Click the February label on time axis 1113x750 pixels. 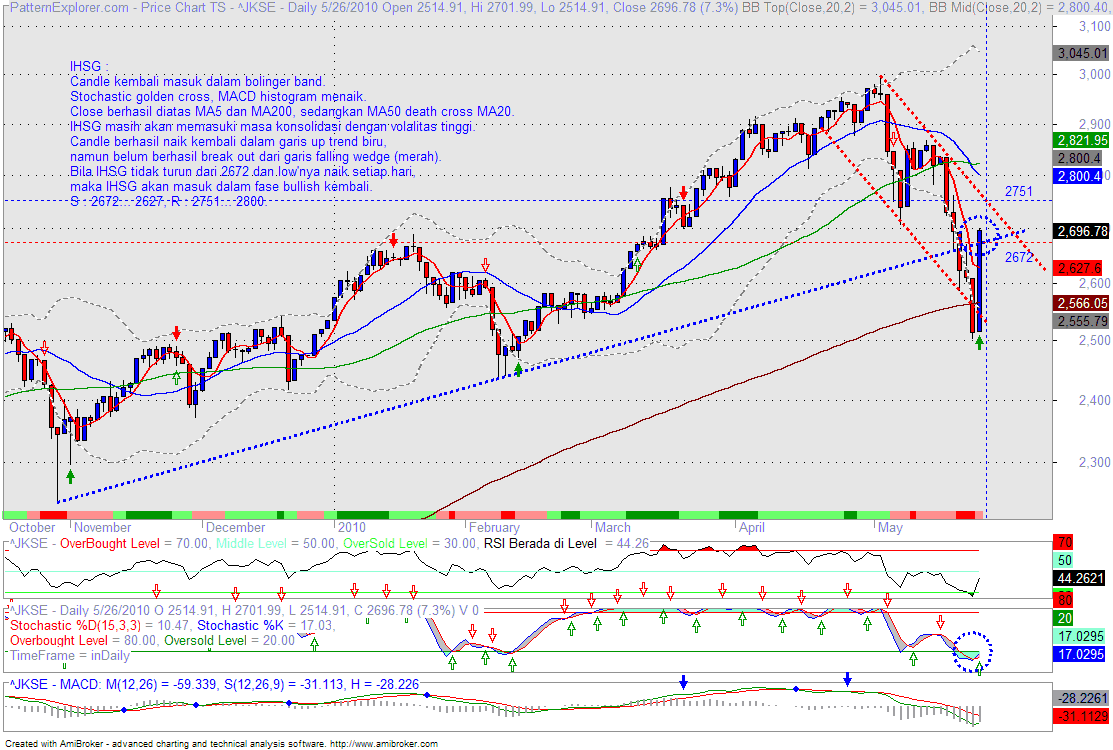(x=494, y=527)
